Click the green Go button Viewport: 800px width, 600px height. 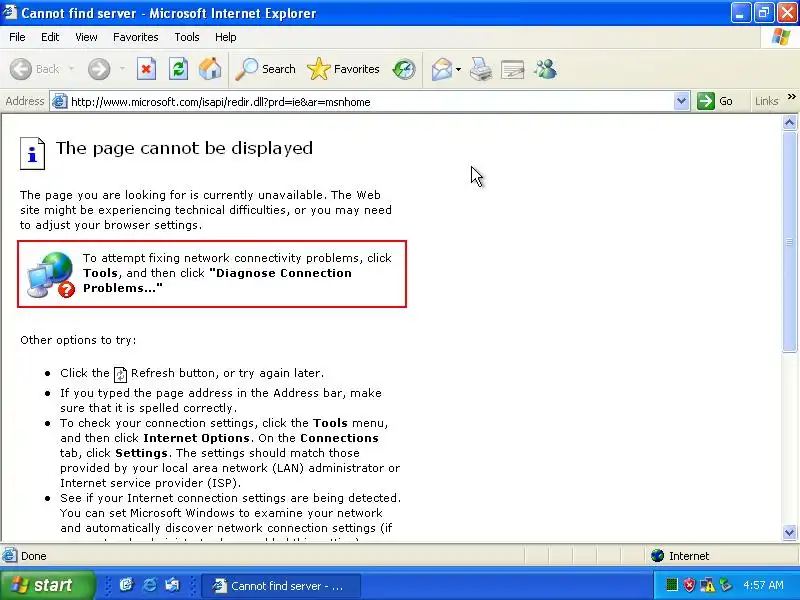(x=715, y=102)
